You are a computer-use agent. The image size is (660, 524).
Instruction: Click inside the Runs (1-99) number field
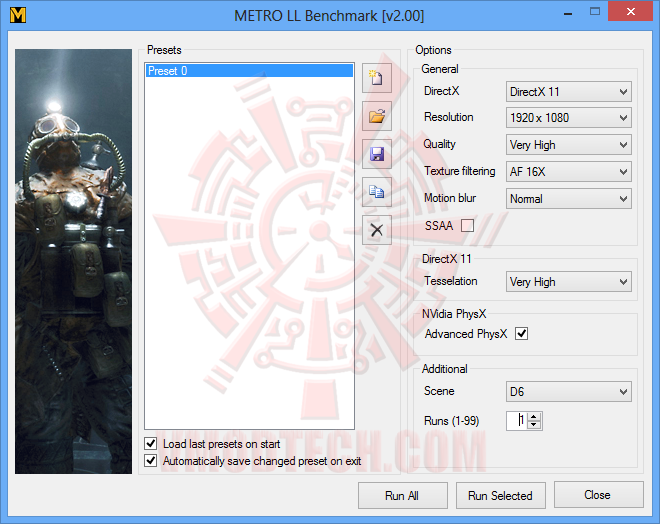coord(517,420)
